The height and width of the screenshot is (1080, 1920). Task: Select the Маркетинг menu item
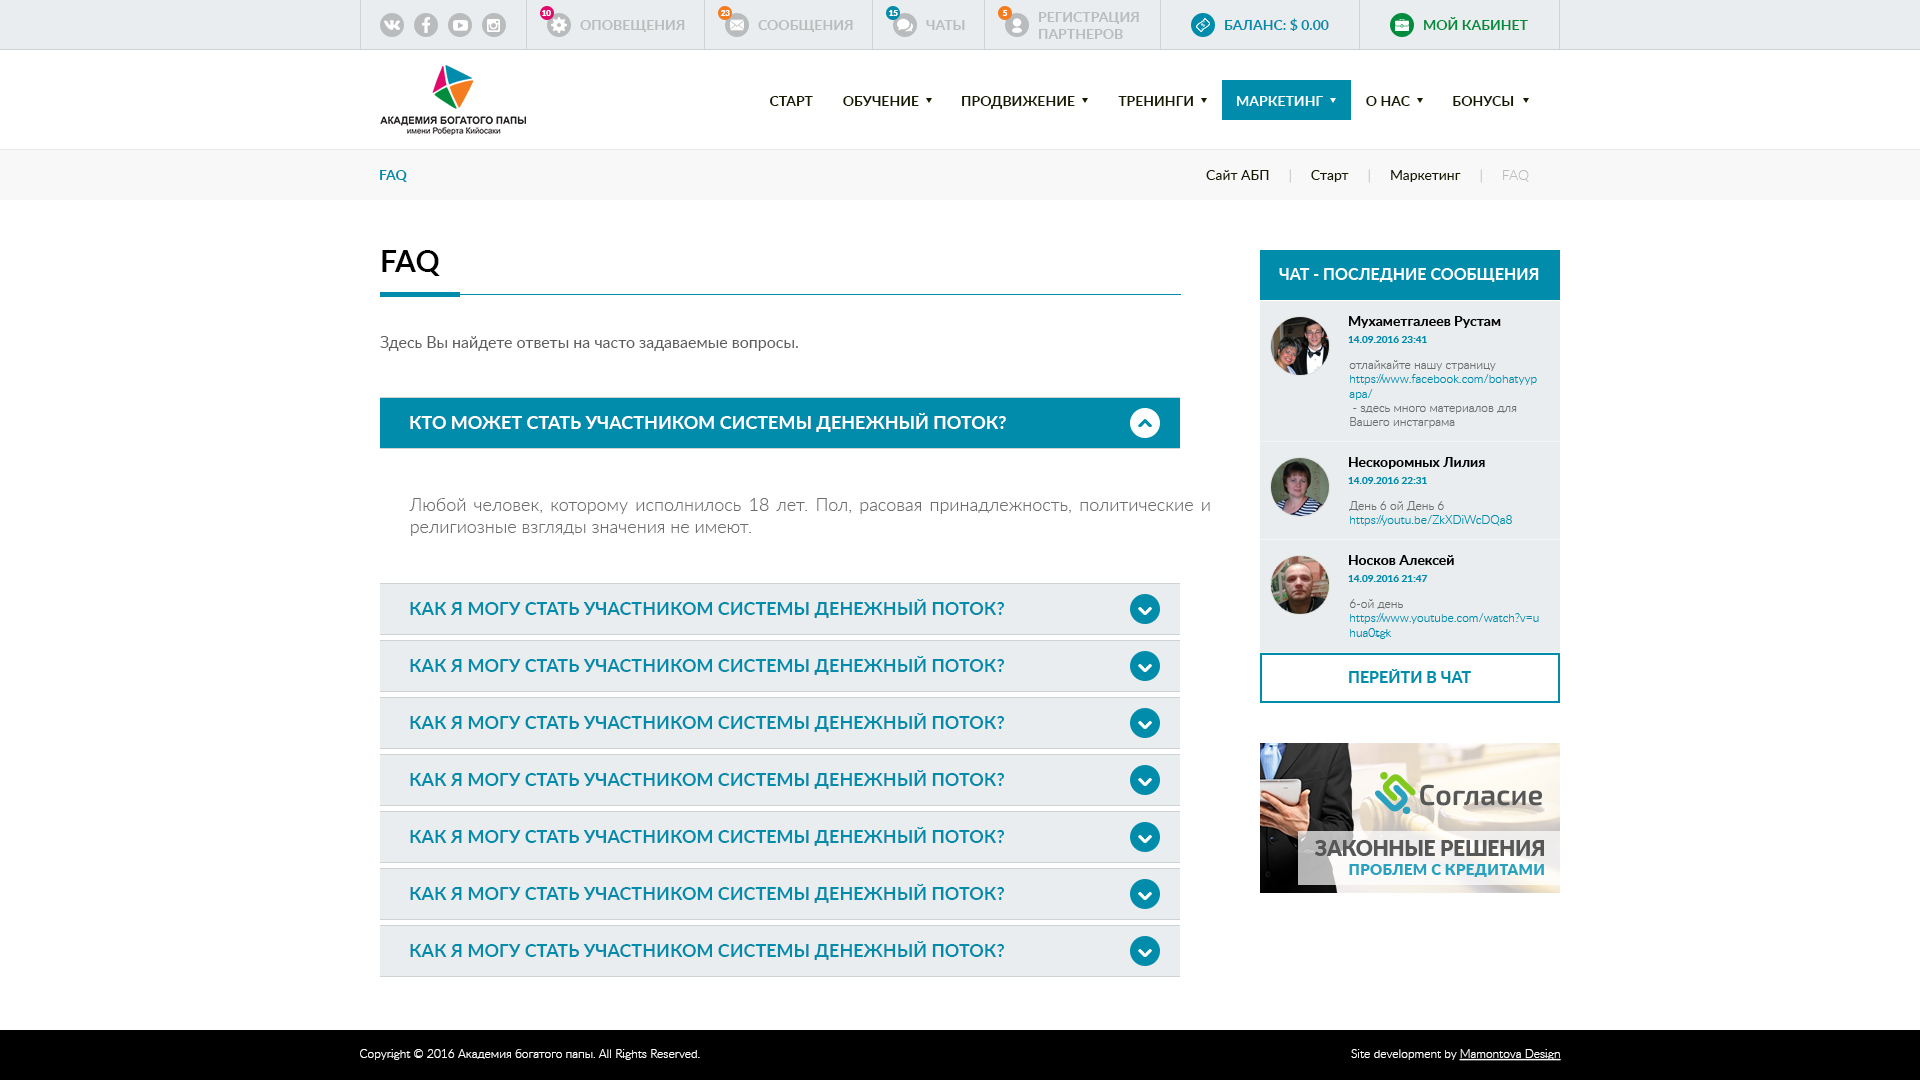pyautogui.click(x=1286, y=101)
